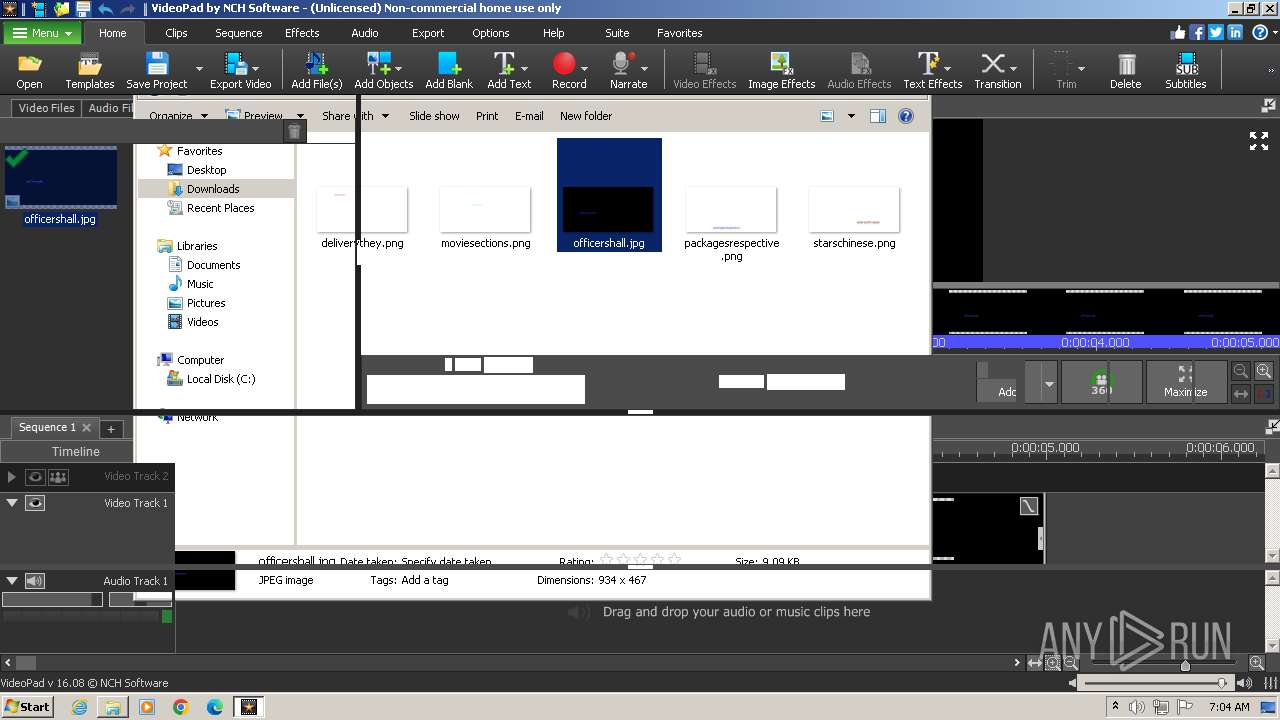This screenshot has width=1280, height=720.
Task: Open Save Project dropdown arrow
Action: click(199, 70)
